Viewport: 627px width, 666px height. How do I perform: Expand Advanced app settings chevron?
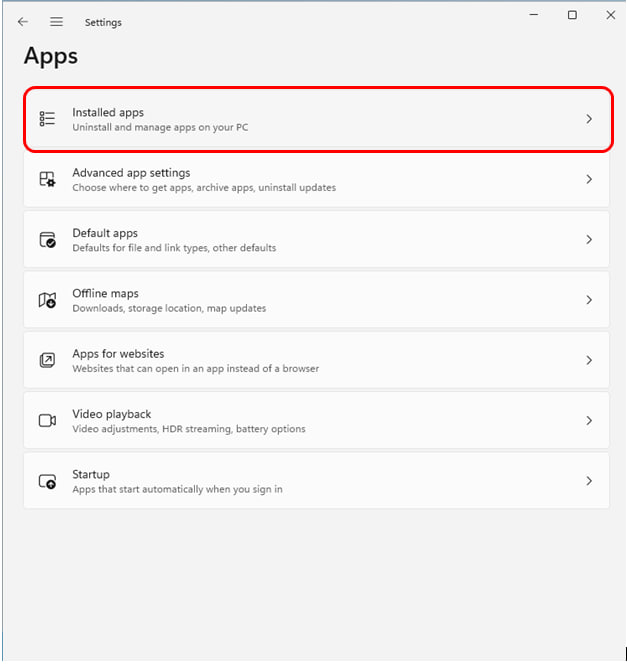point(589,179)
